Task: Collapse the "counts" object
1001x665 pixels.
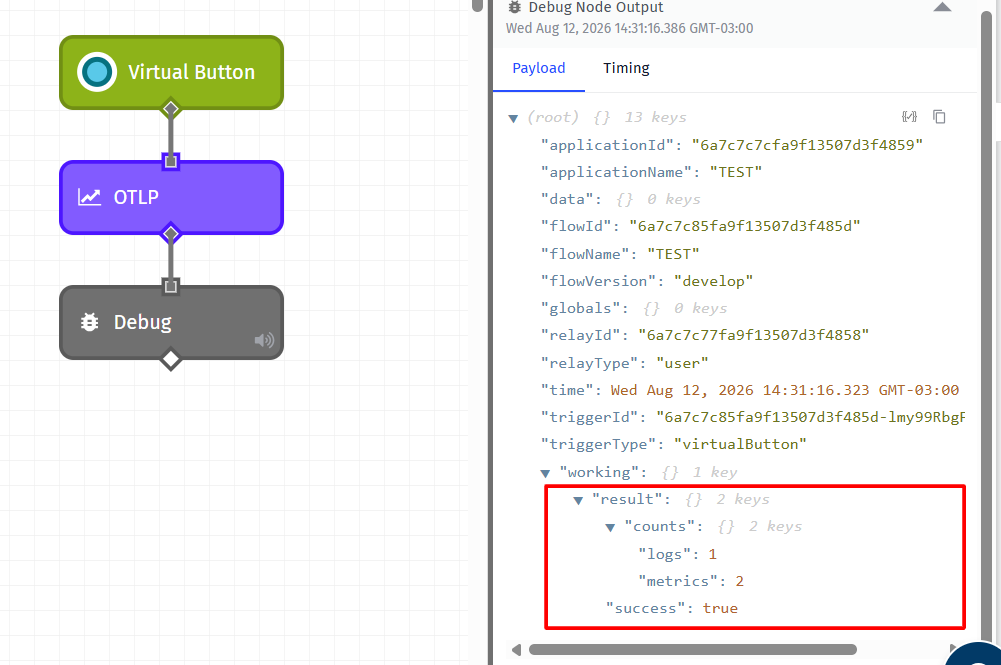Action: 610,528
